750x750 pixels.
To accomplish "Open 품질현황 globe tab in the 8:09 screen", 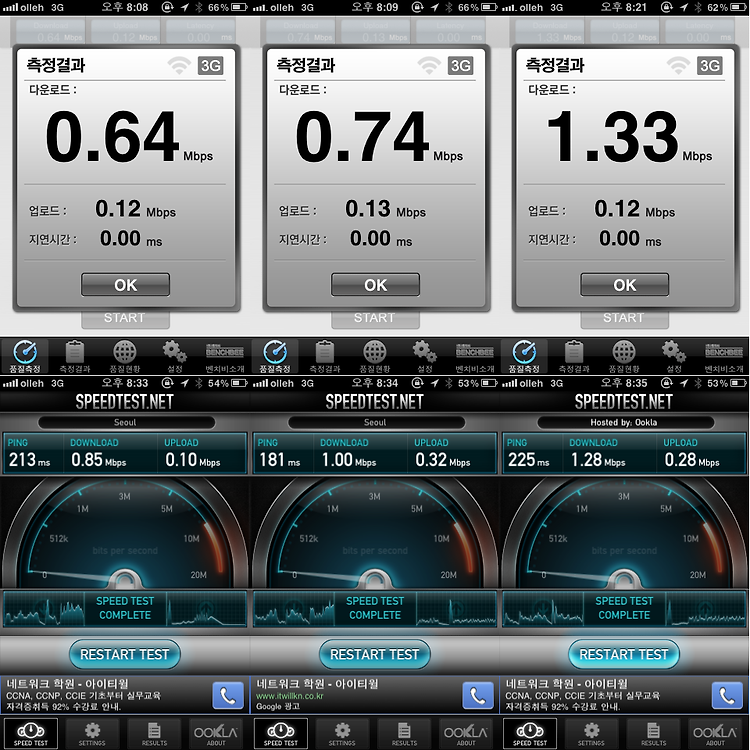I will (375, 356).
